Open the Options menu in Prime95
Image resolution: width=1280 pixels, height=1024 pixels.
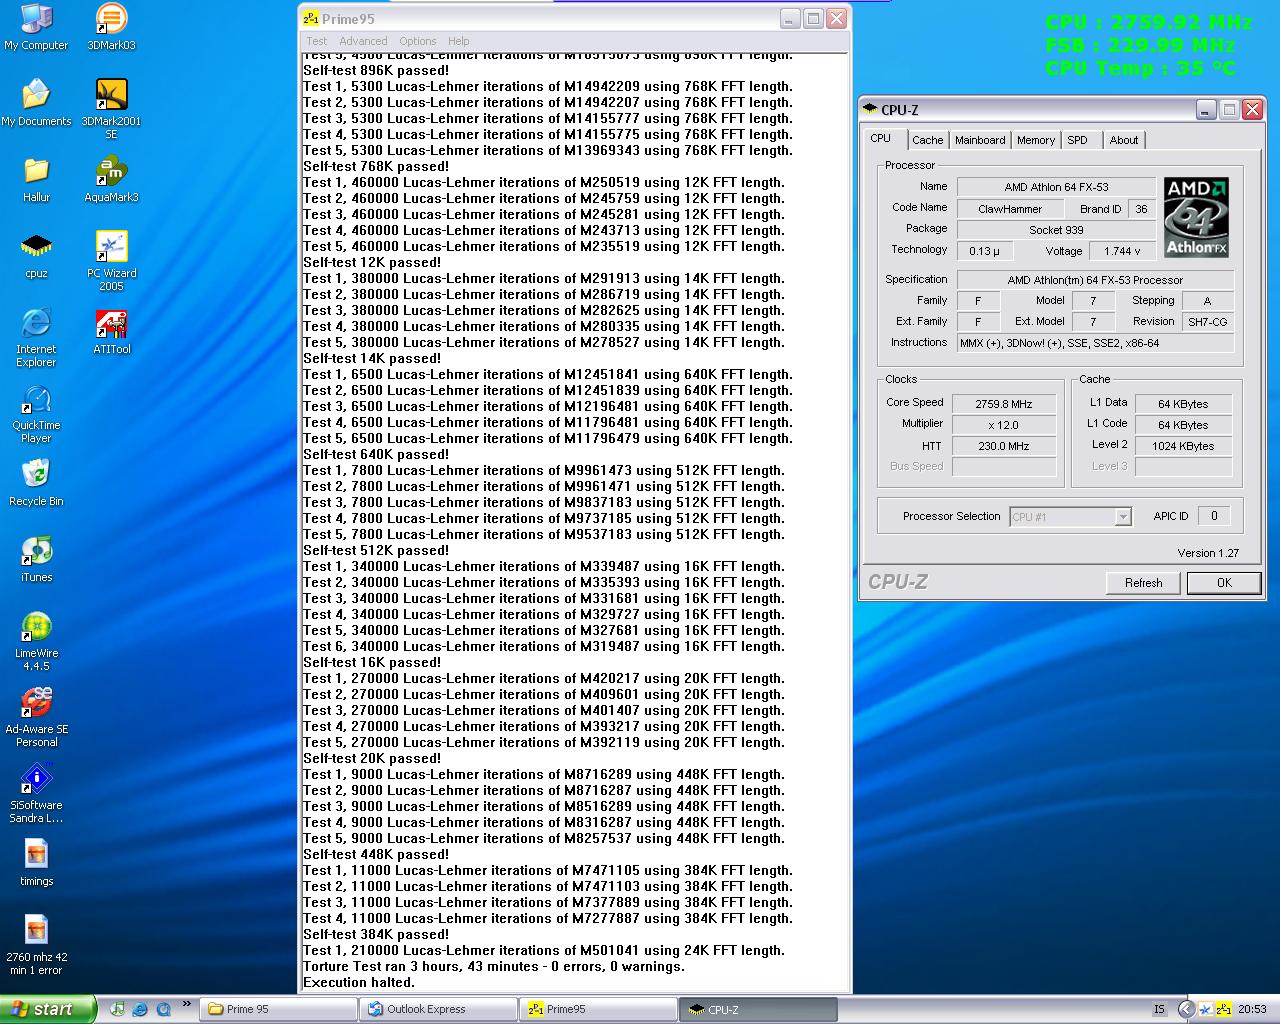[417, 41]
